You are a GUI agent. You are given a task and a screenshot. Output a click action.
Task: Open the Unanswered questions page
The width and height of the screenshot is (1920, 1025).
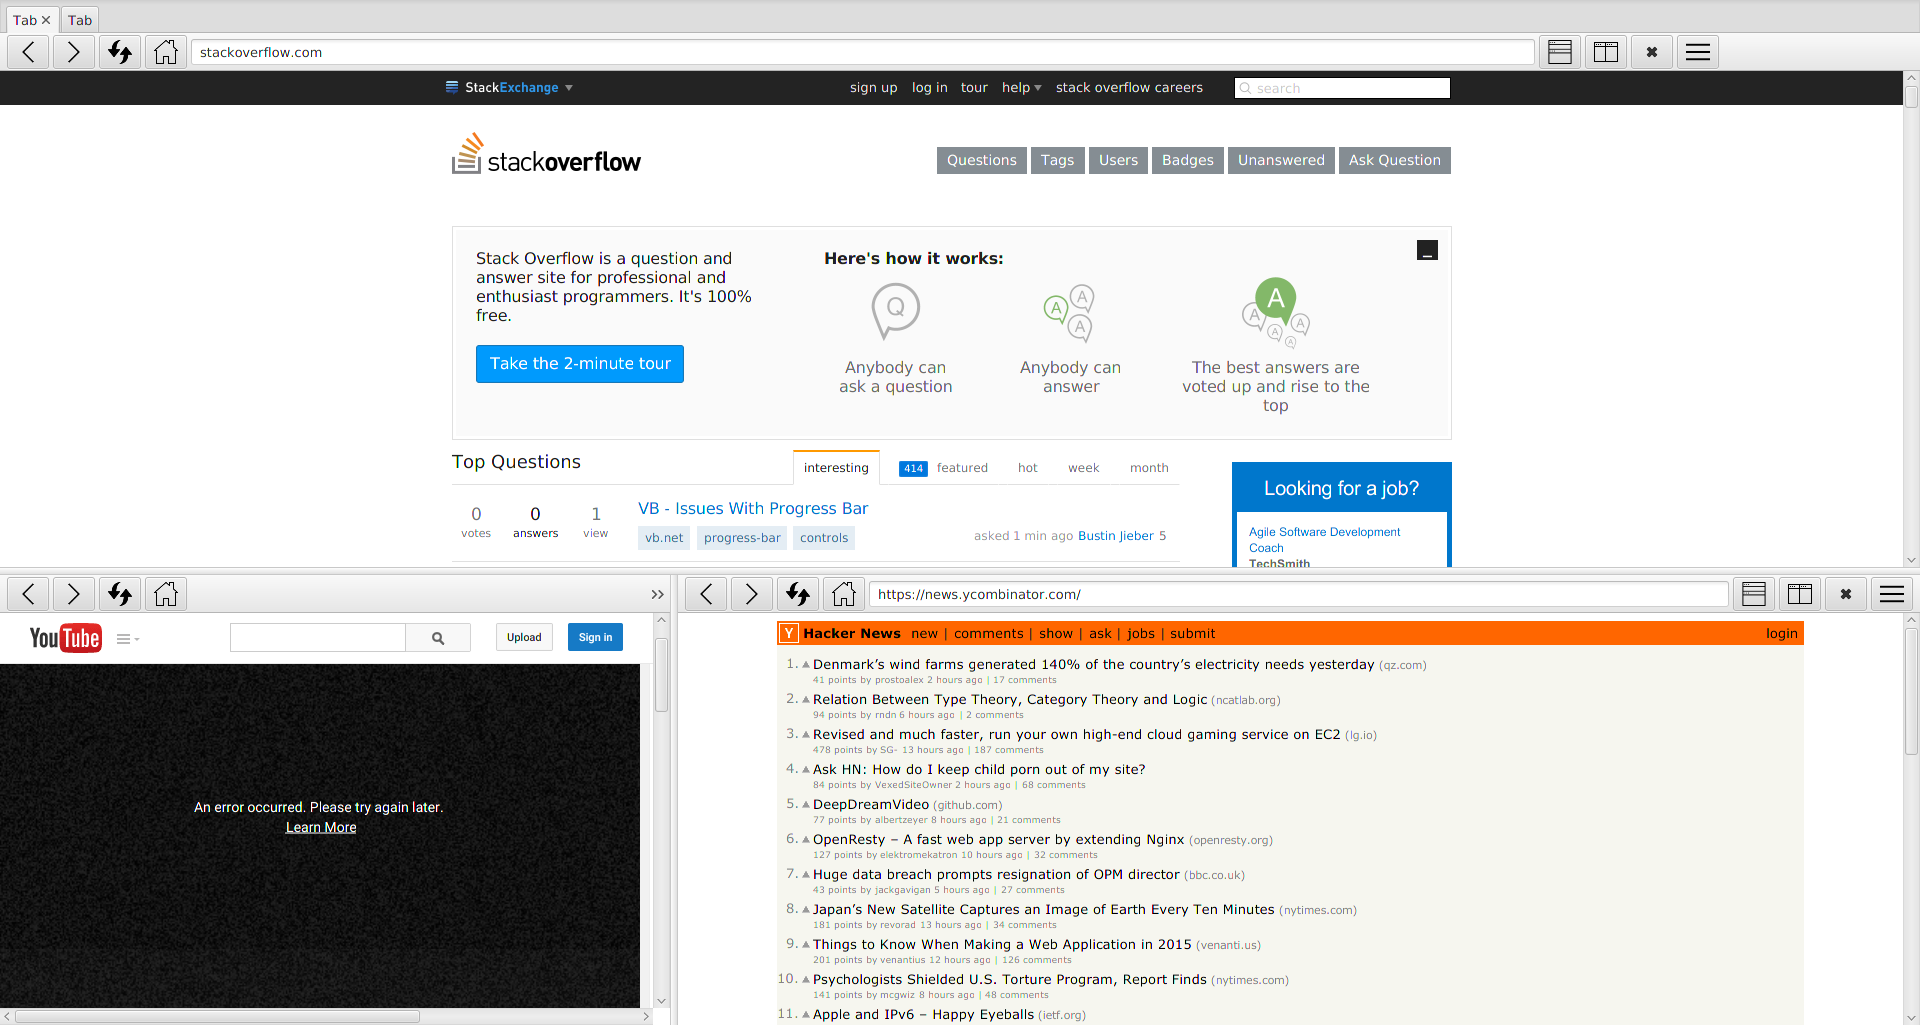point(1281,160)
